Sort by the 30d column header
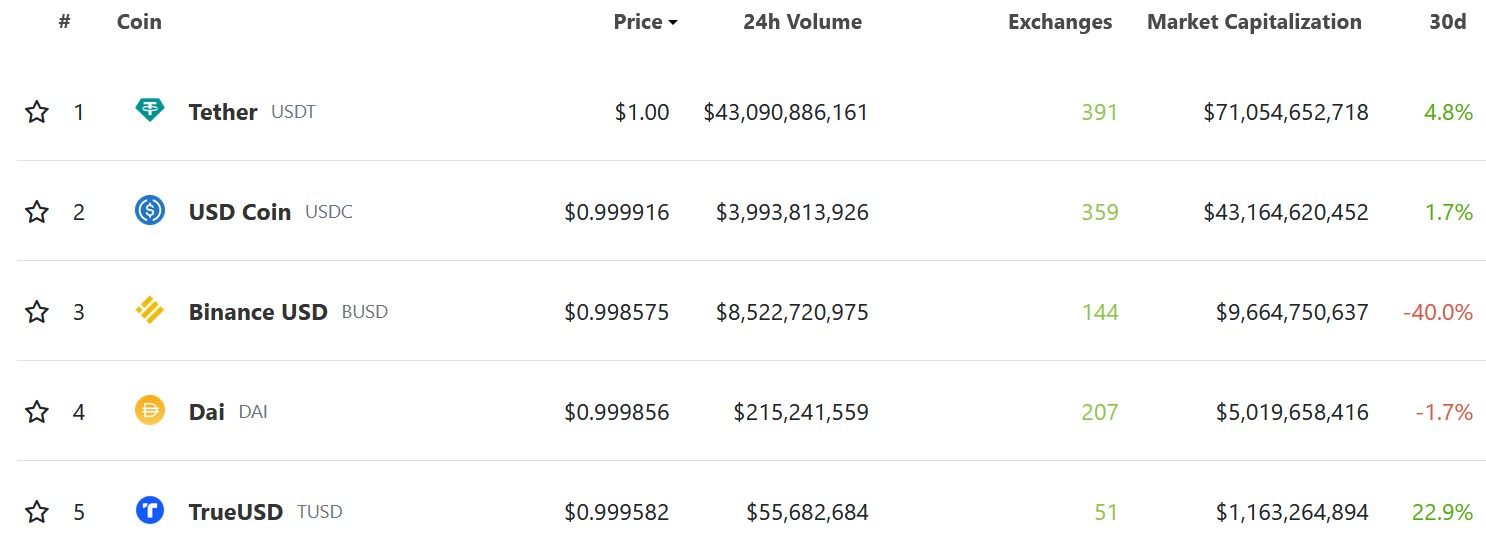Viewport: 1486px width, 546px height. coord(1447,22)
